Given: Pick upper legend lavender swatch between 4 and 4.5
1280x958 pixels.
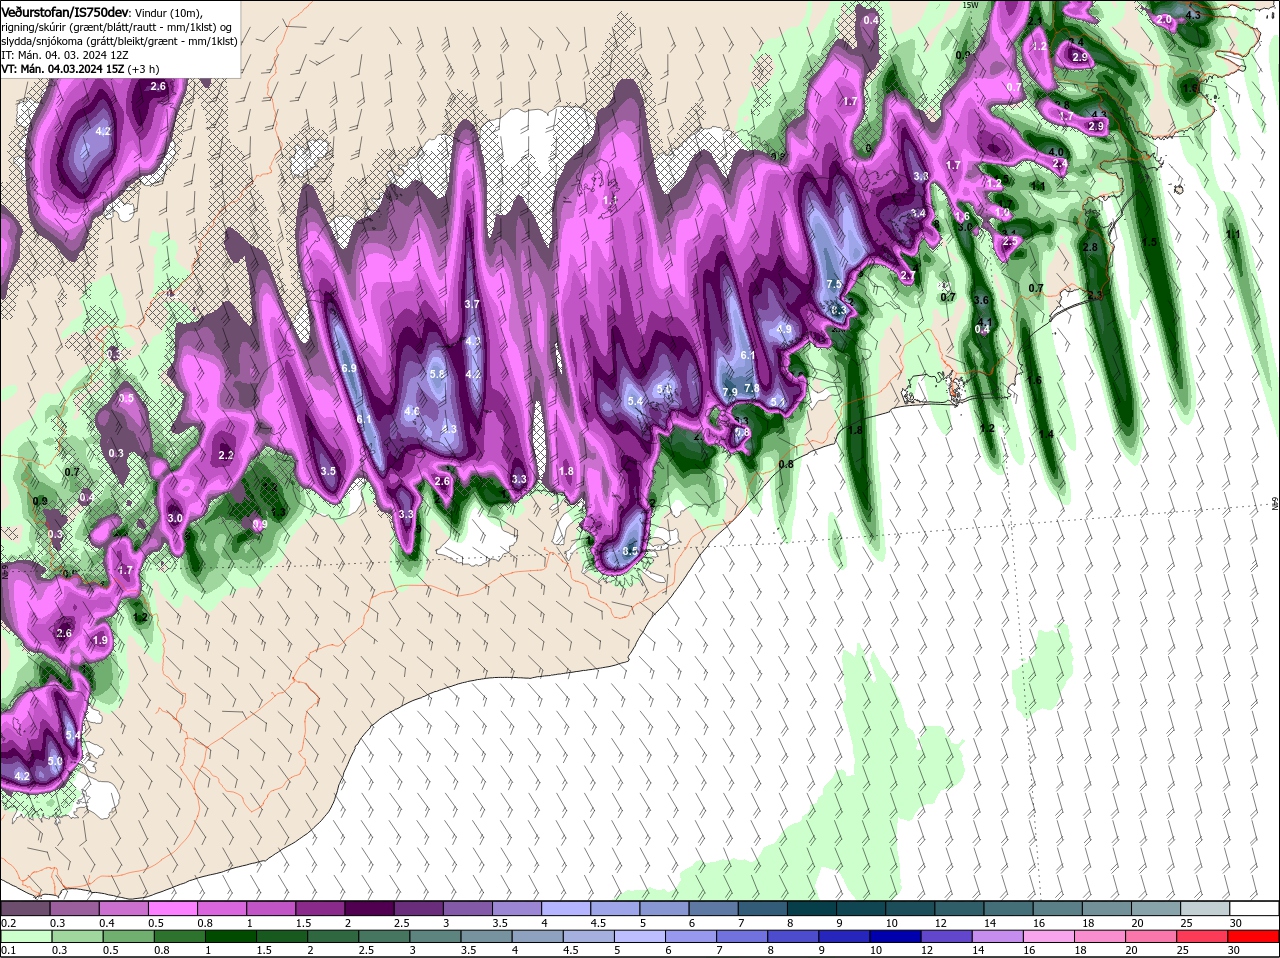Looking at the screenshot, I should click(566, 908).
